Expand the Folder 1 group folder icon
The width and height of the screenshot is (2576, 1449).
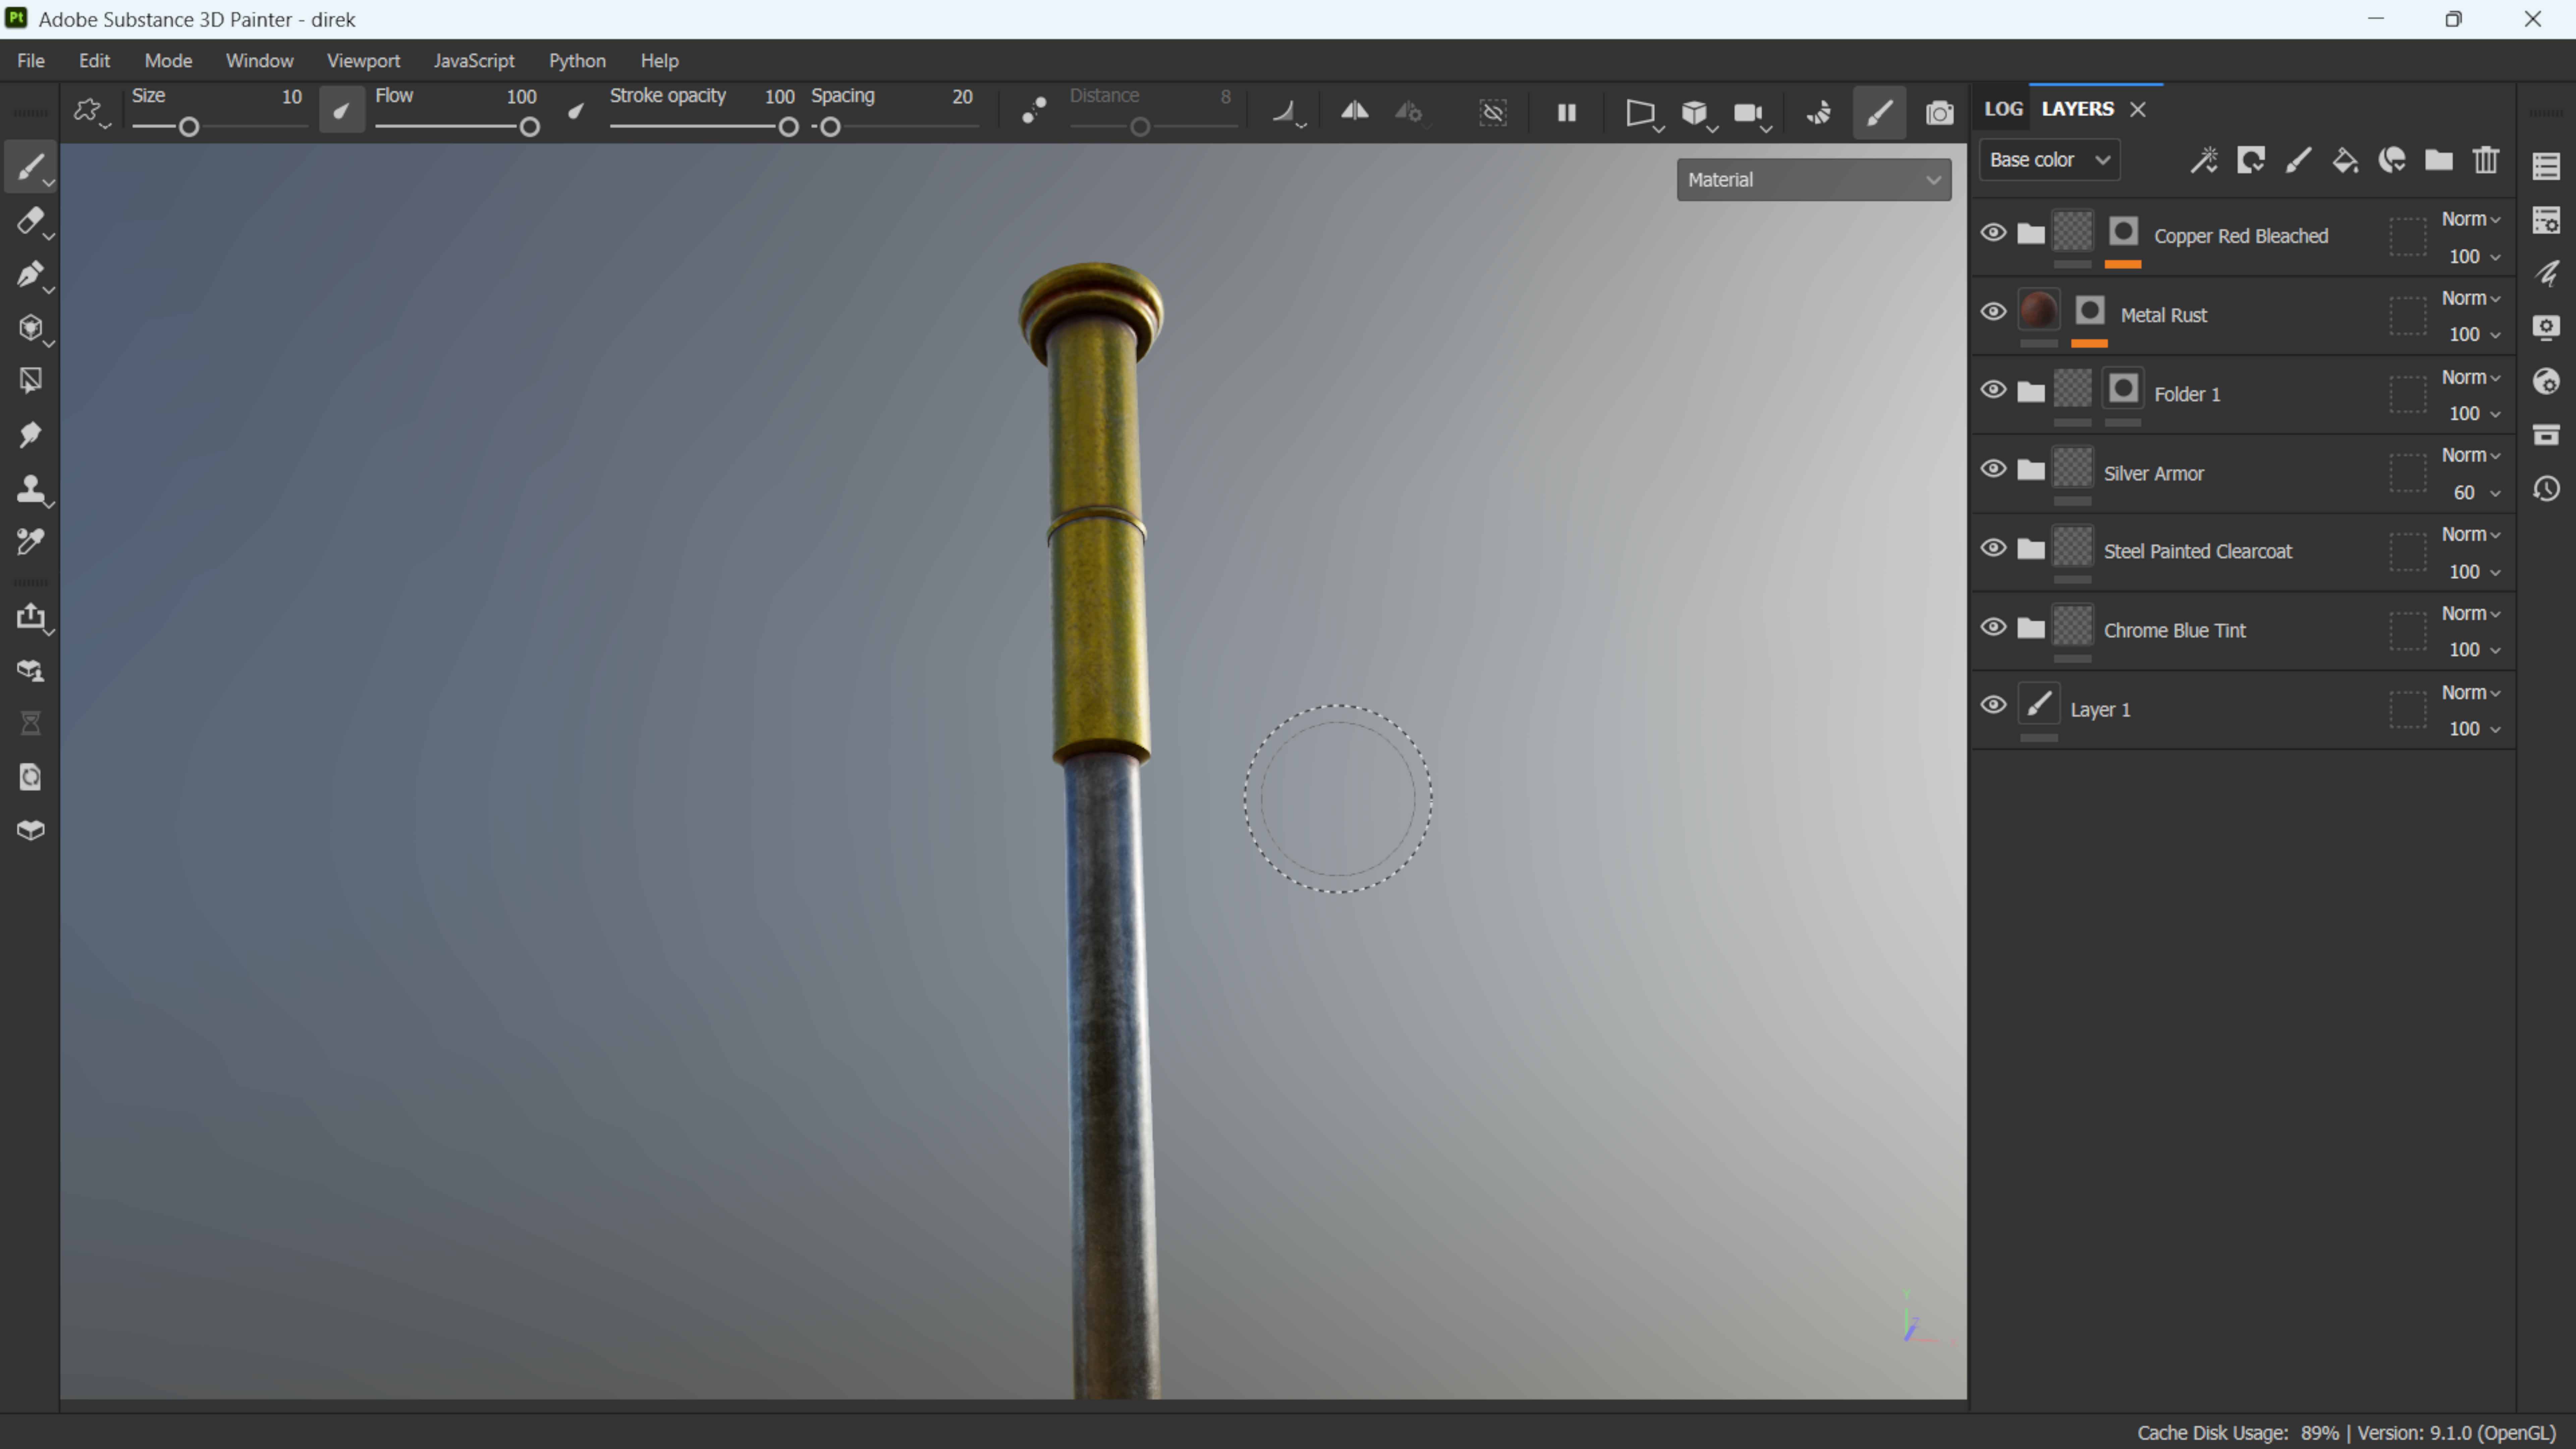(2031, 392)
